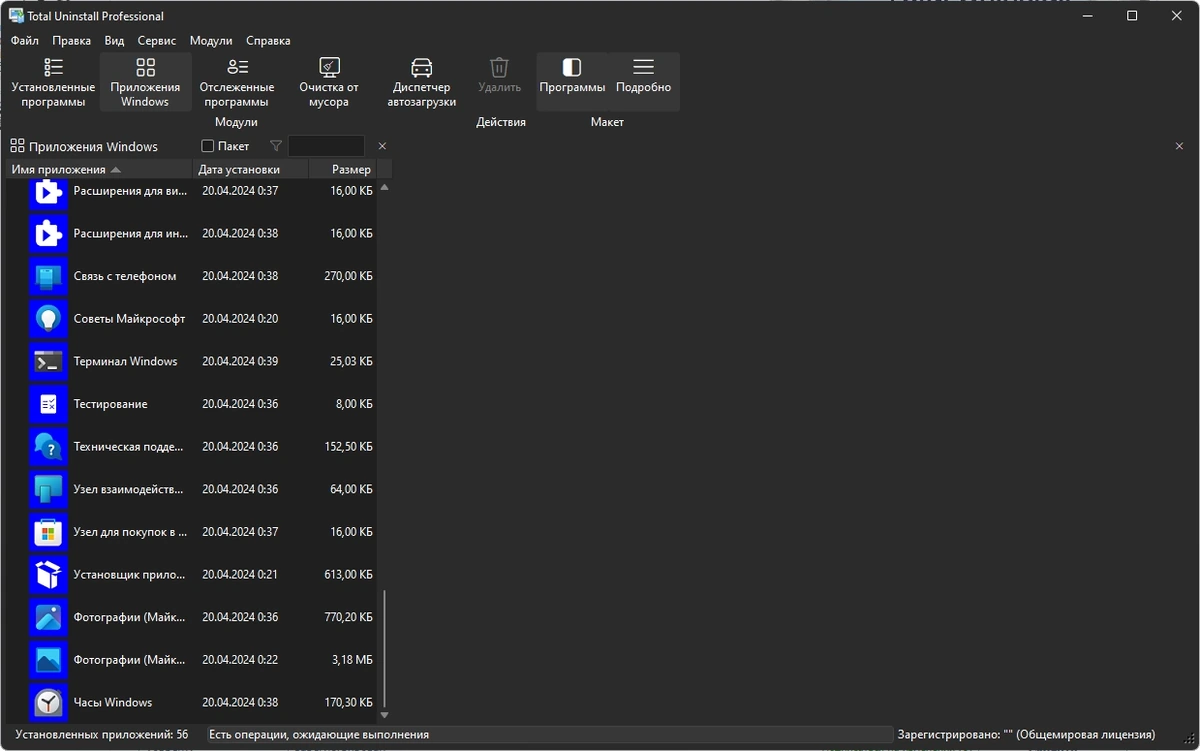
Task: Open the Вид menu
Action: tap(115, 41)
